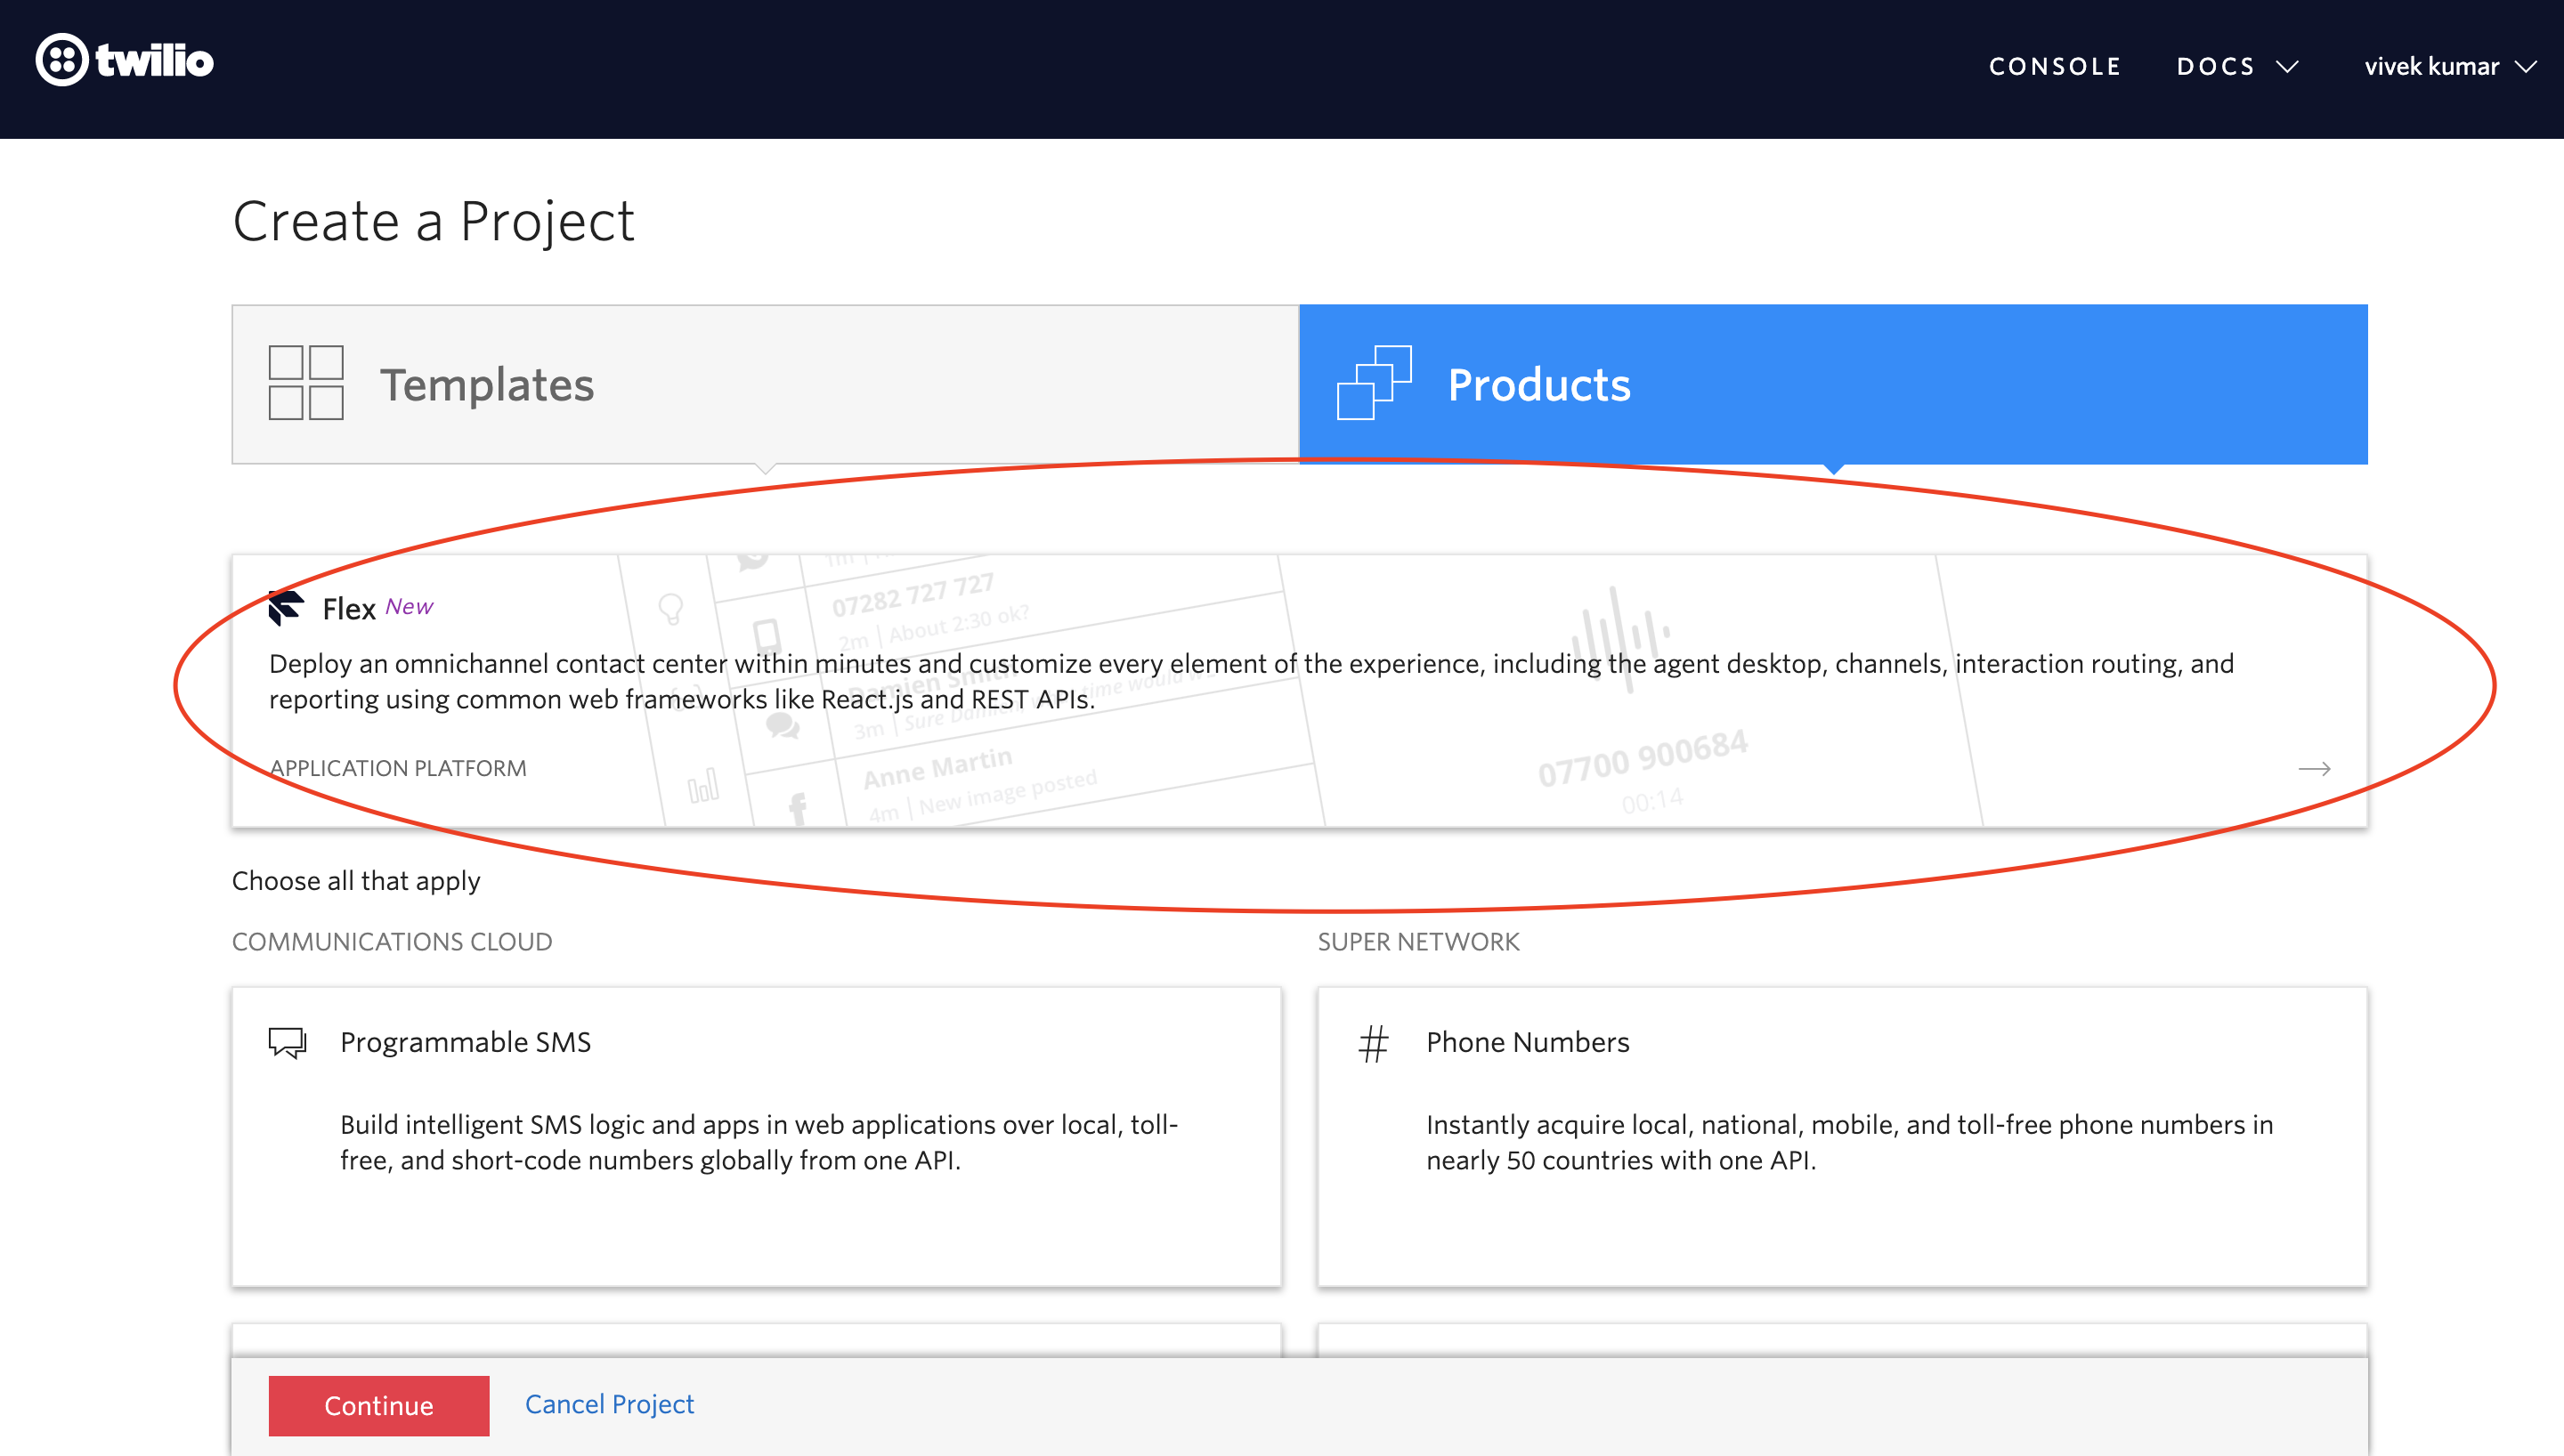Click the Phone Numbers title
The image size is (2564, 1456).
click(1527, 1042)
